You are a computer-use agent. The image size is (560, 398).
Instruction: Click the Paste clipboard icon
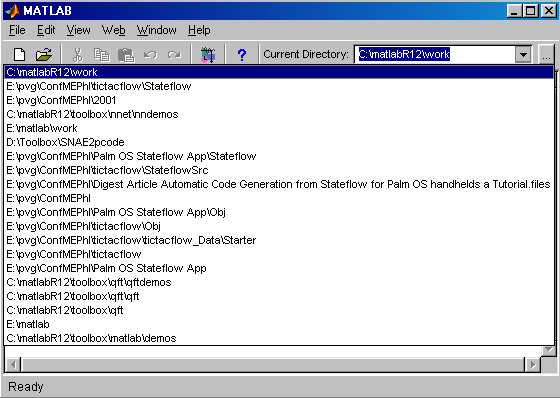coord(126,55)
